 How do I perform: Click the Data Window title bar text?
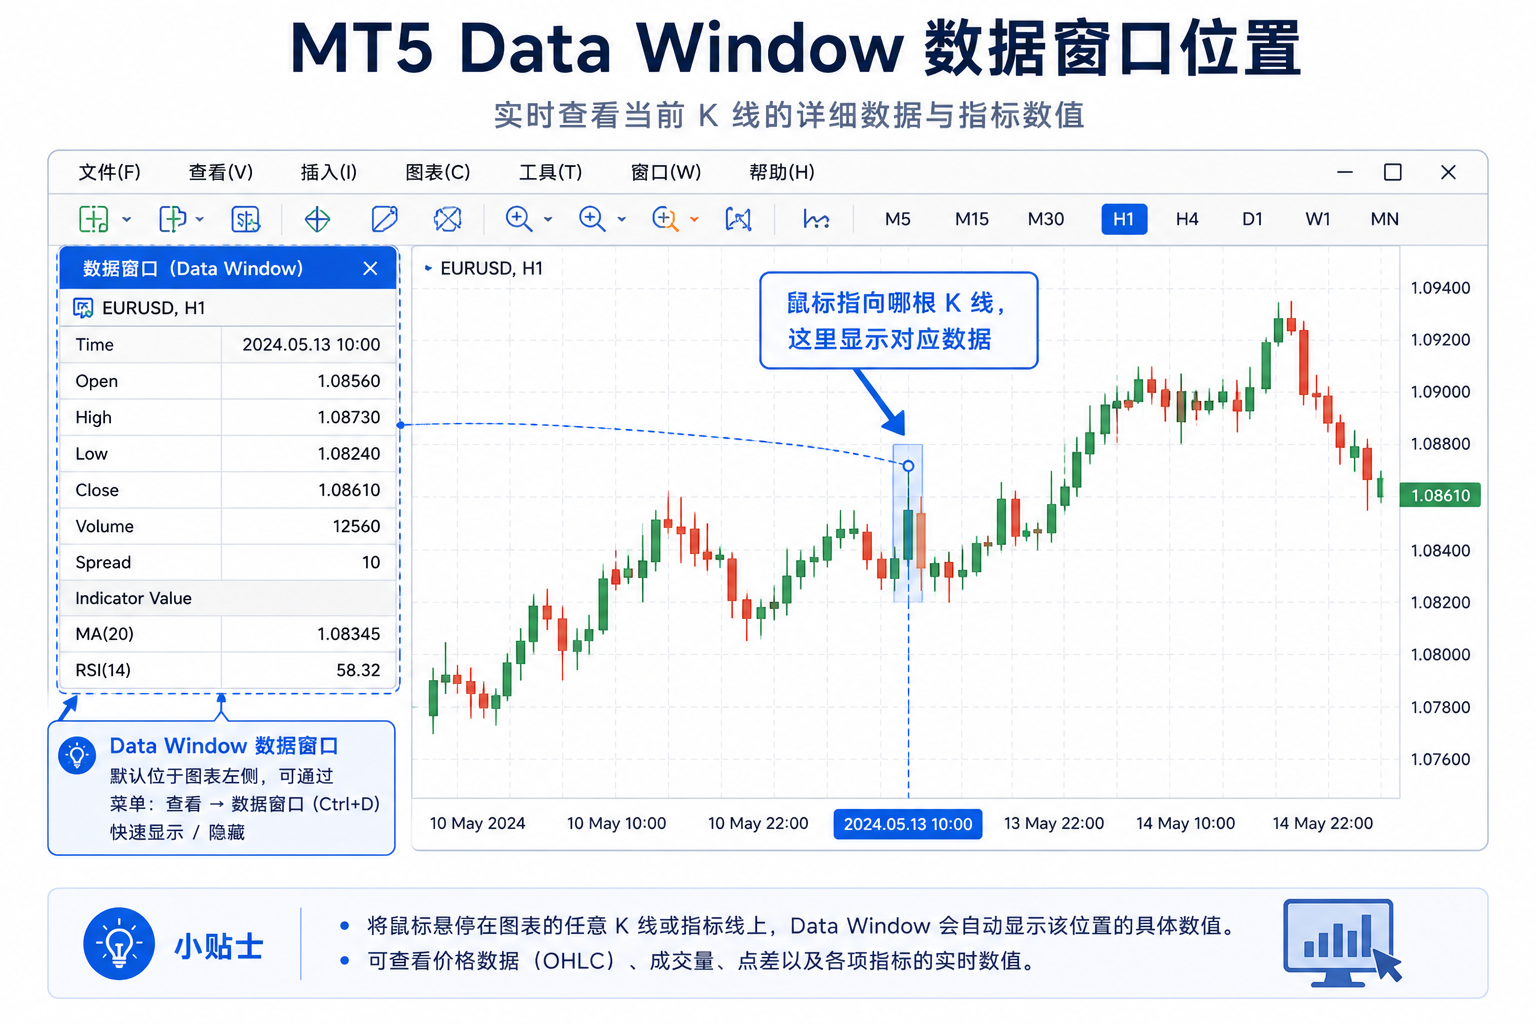193,269
